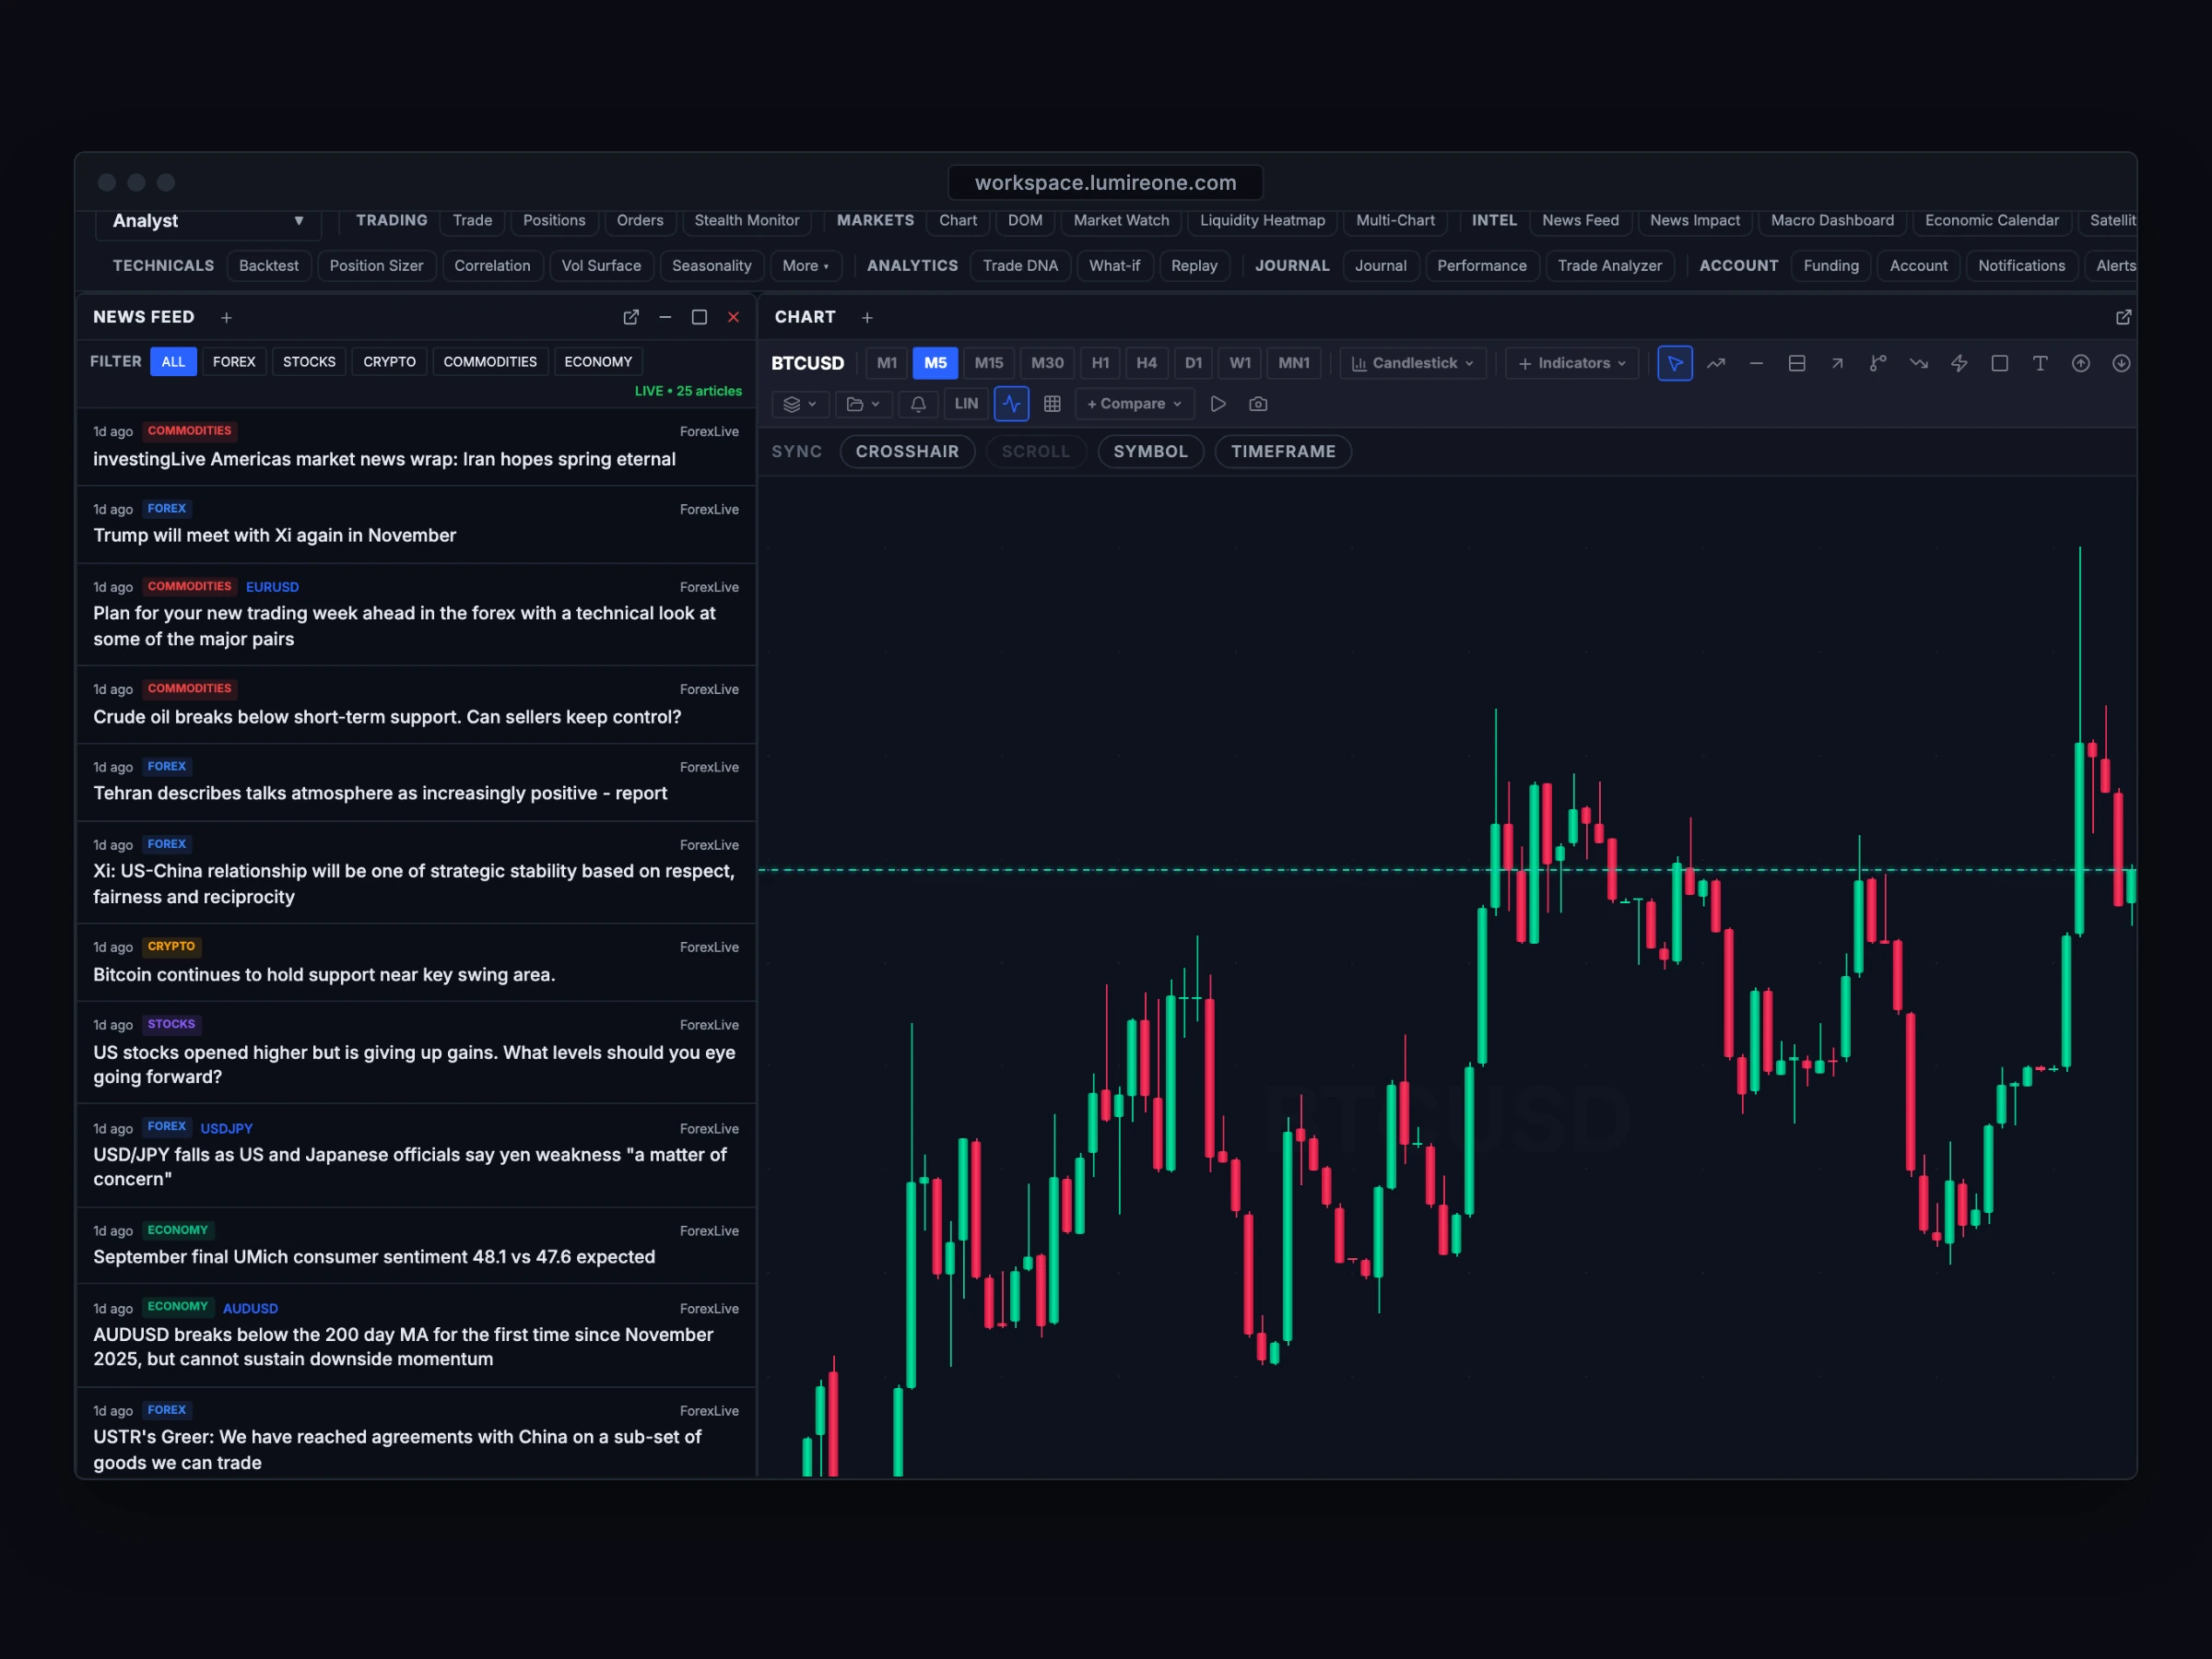This screenshot has width=2212, height=1659.
Task: Switch to the Trade DNA tab
Action: (1020, 266)
